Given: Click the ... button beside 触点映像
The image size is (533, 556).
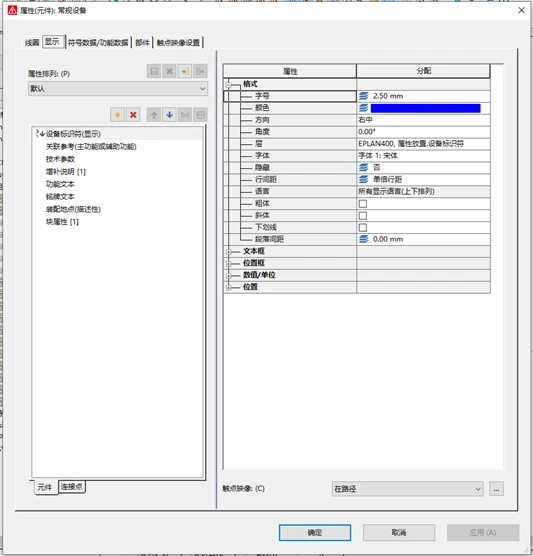Looking at the screenshot, I should 496,489.
